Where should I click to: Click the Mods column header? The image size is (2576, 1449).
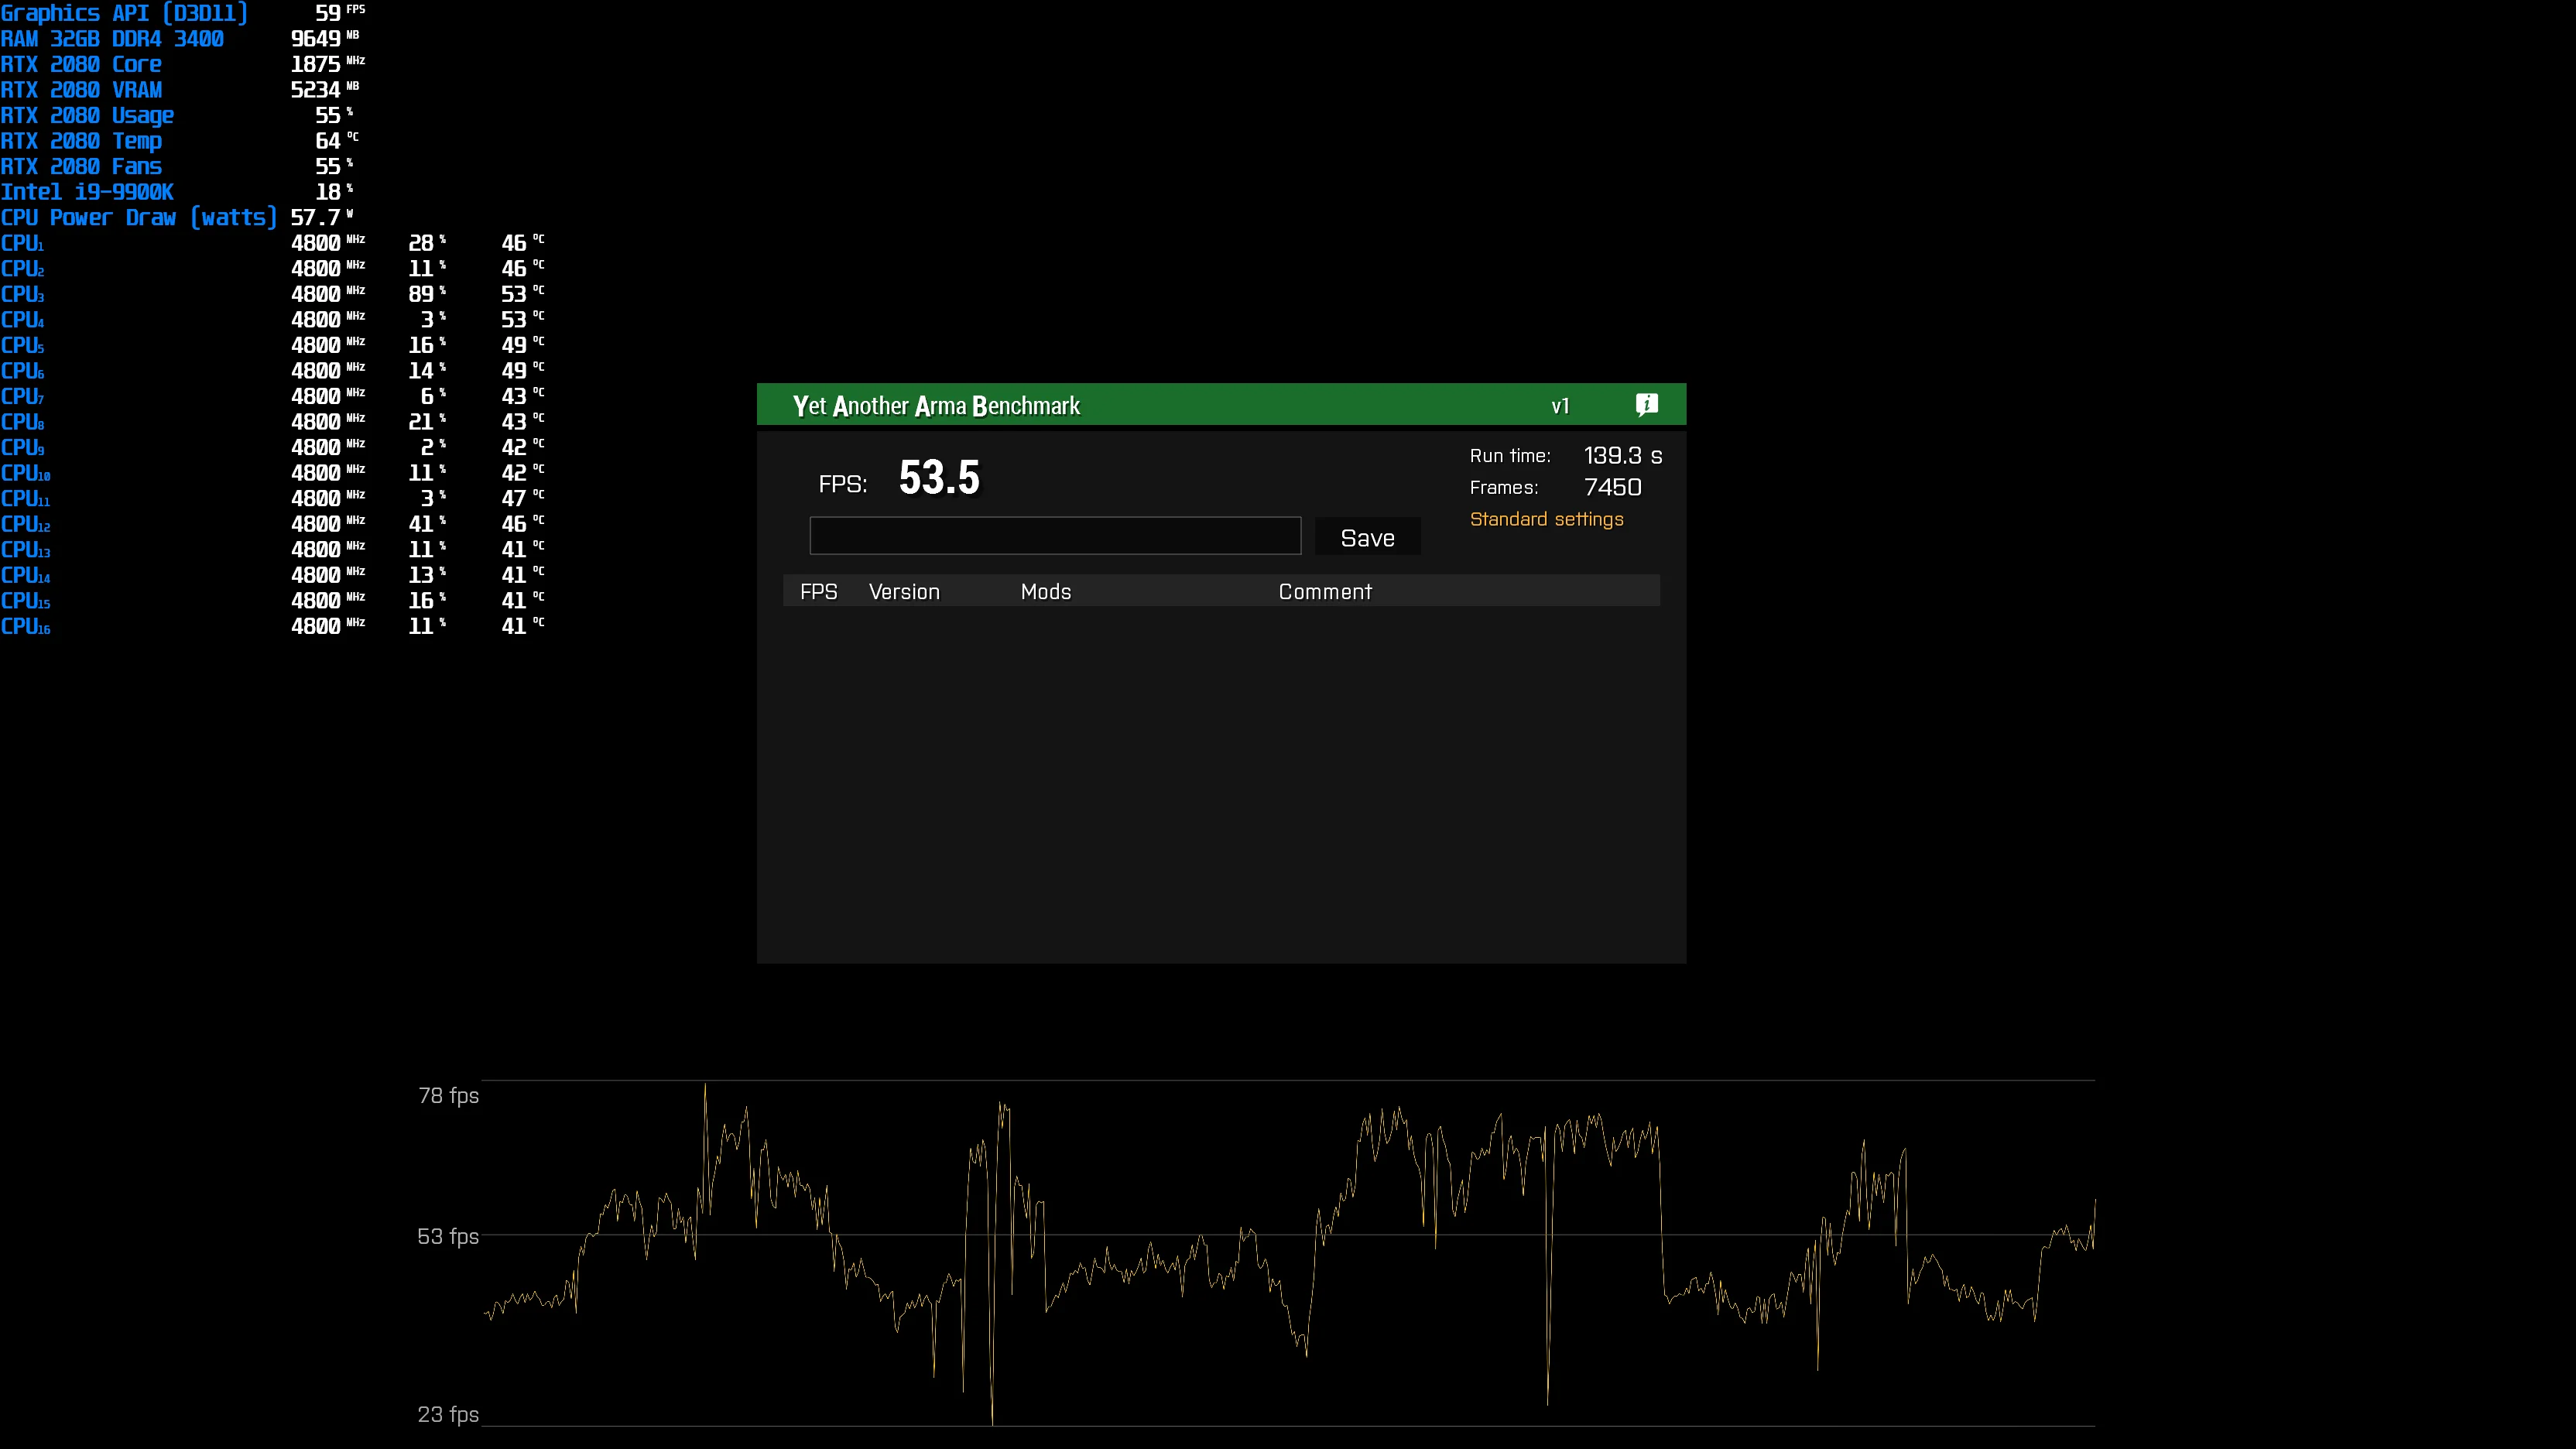1045,591
